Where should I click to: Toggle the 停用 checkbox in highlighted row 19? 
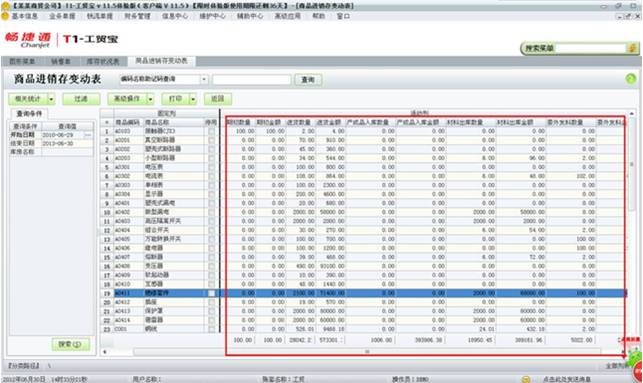tap(211, 293)
